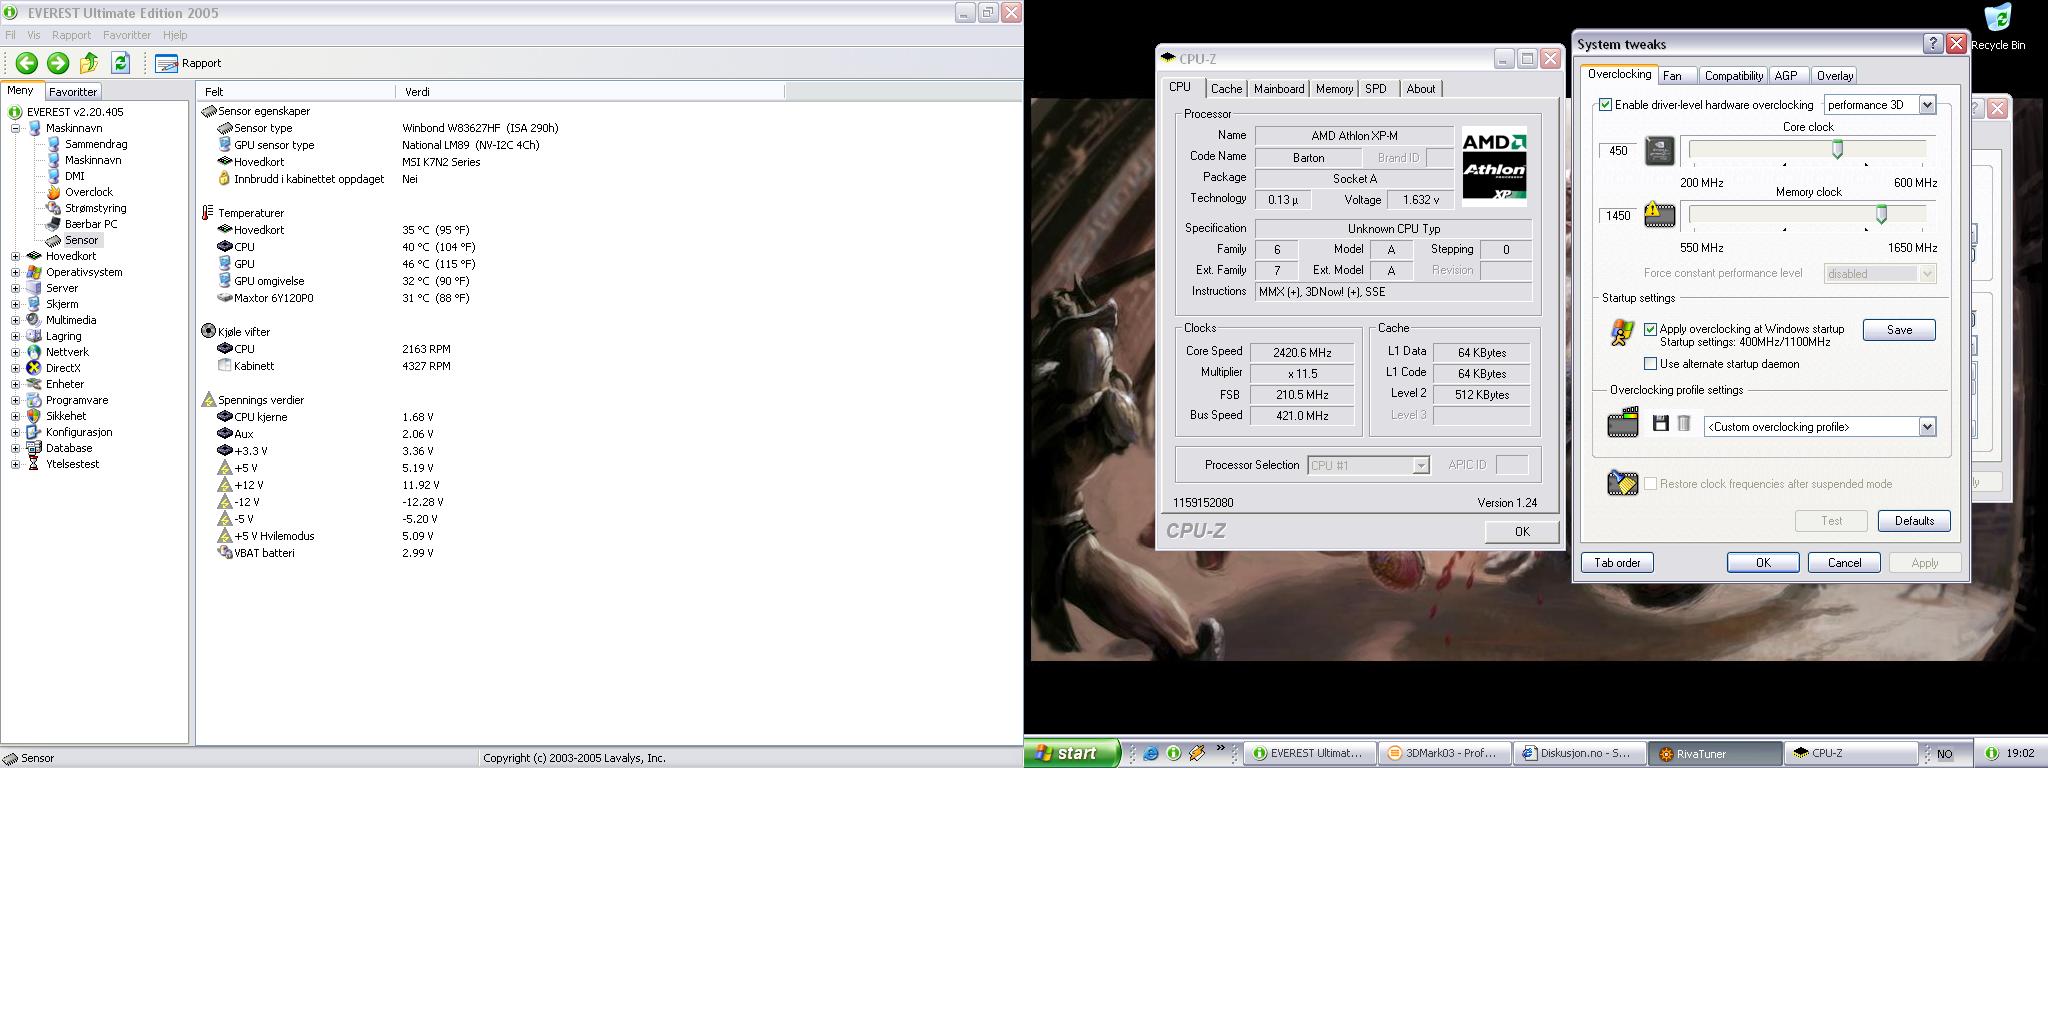Open the About tab in CPU-Z
The image size is (2048, 1024).
coord(1420,89)
